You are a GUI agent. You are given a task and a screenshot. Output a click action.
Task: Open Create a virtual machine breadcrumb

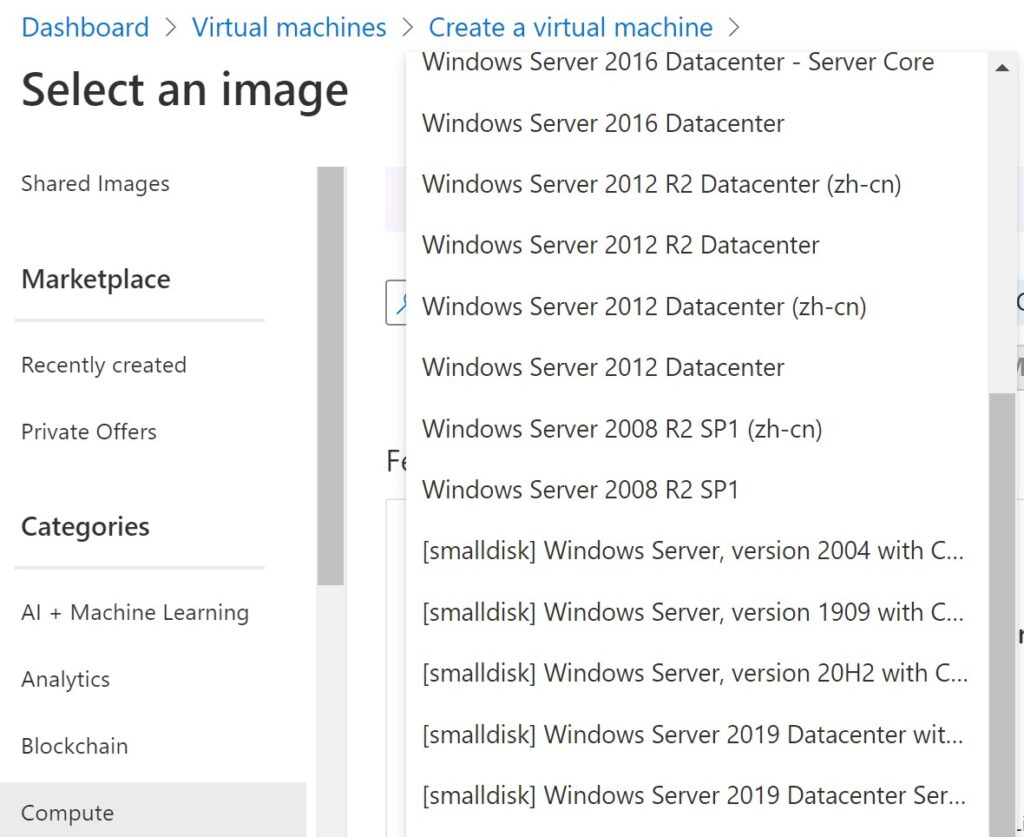570,27
